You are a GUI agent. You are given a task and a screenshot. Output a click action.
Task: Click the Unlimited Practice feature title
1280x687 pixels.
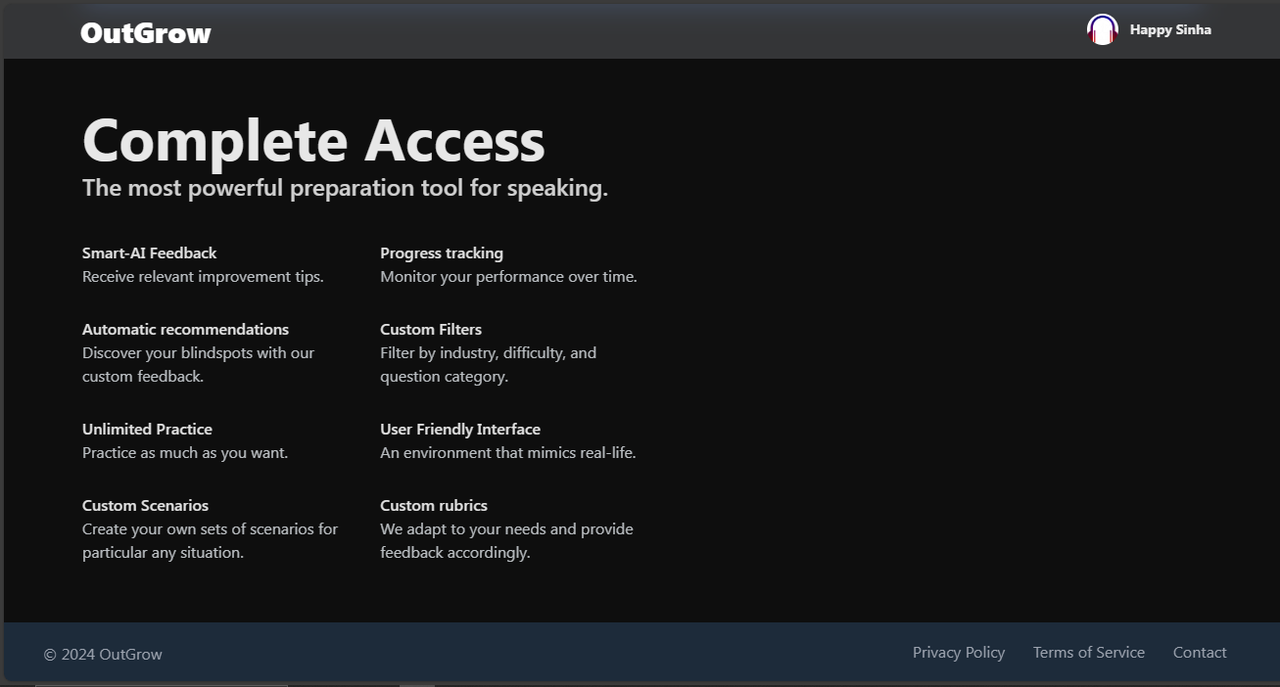(x=147, y=429)
